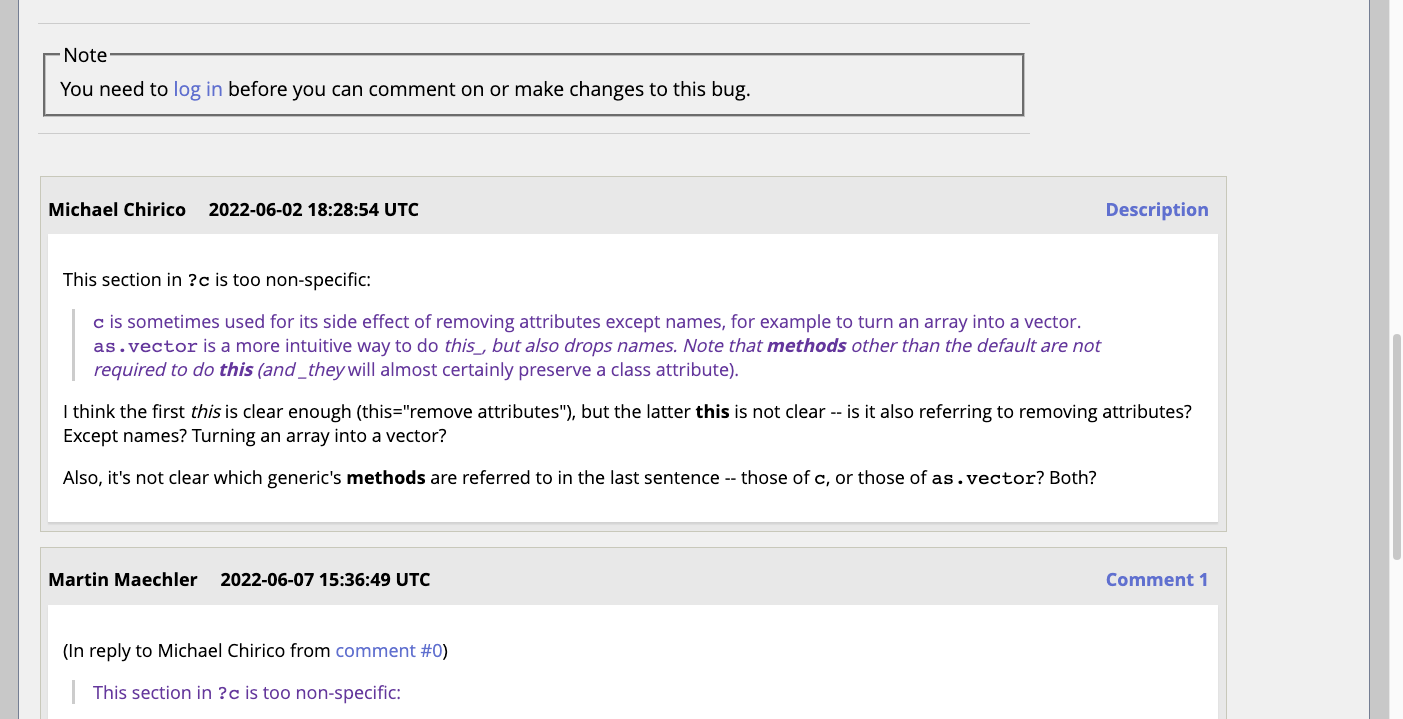The height and width of the screenshot is (719, 1403).
Task: Open the "Description" permalink
Action: pos(1156,210)
